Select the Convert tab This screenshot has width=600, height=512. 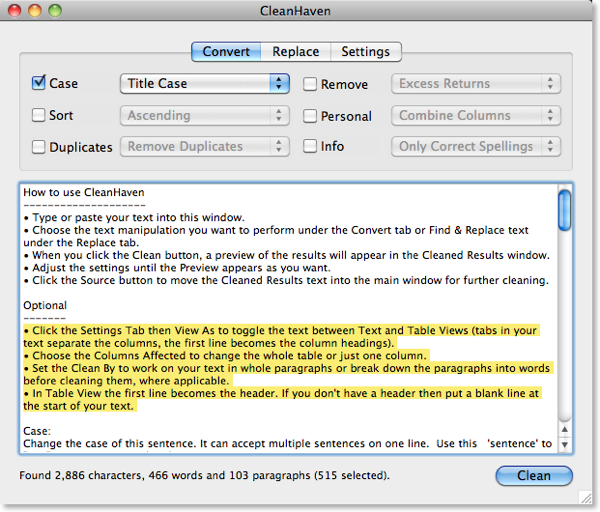pos(226,52)
